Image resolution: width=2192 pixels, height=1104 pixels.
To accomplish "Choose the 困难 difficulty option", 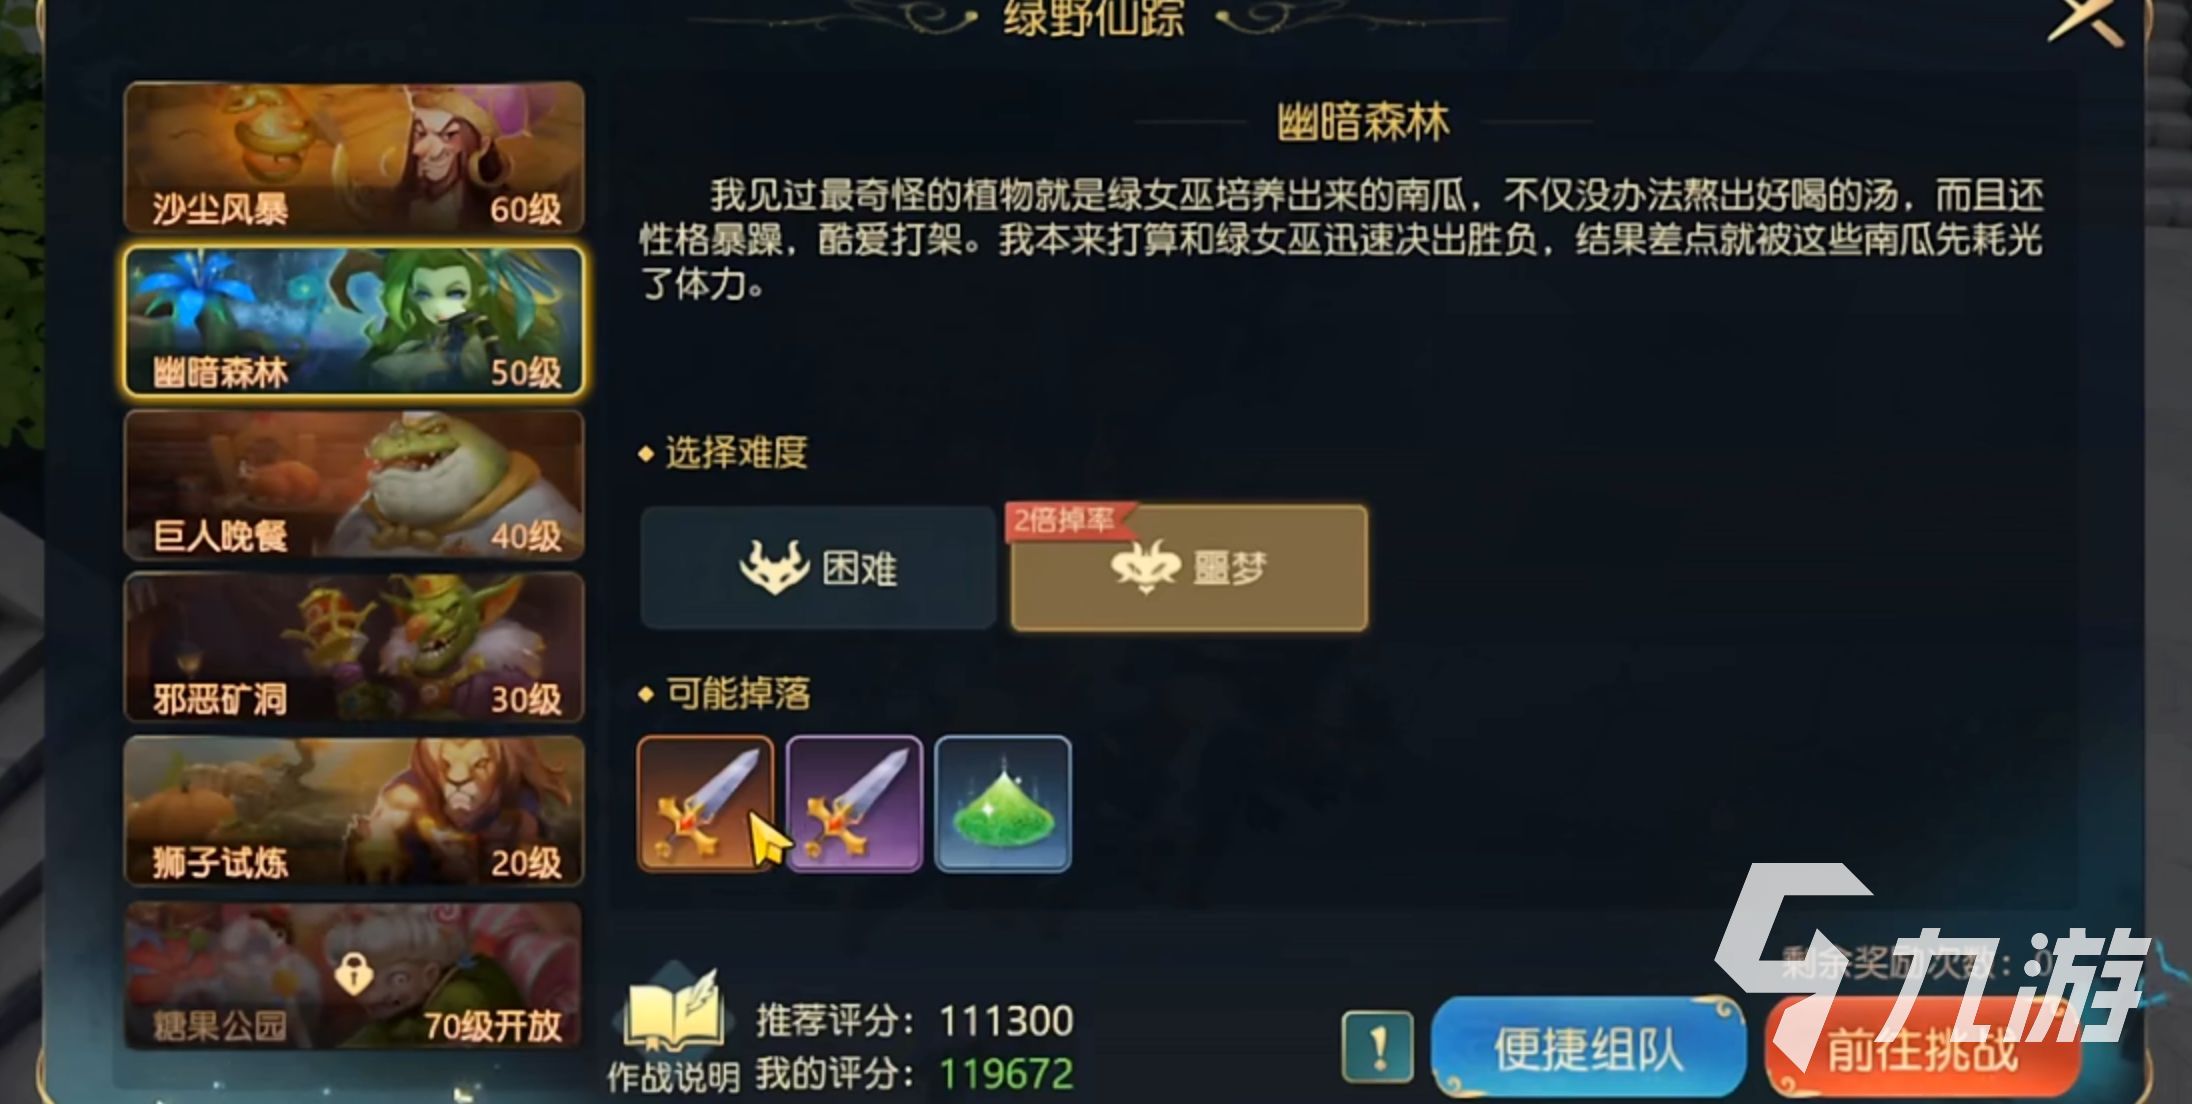I will (x=818, y=568).
